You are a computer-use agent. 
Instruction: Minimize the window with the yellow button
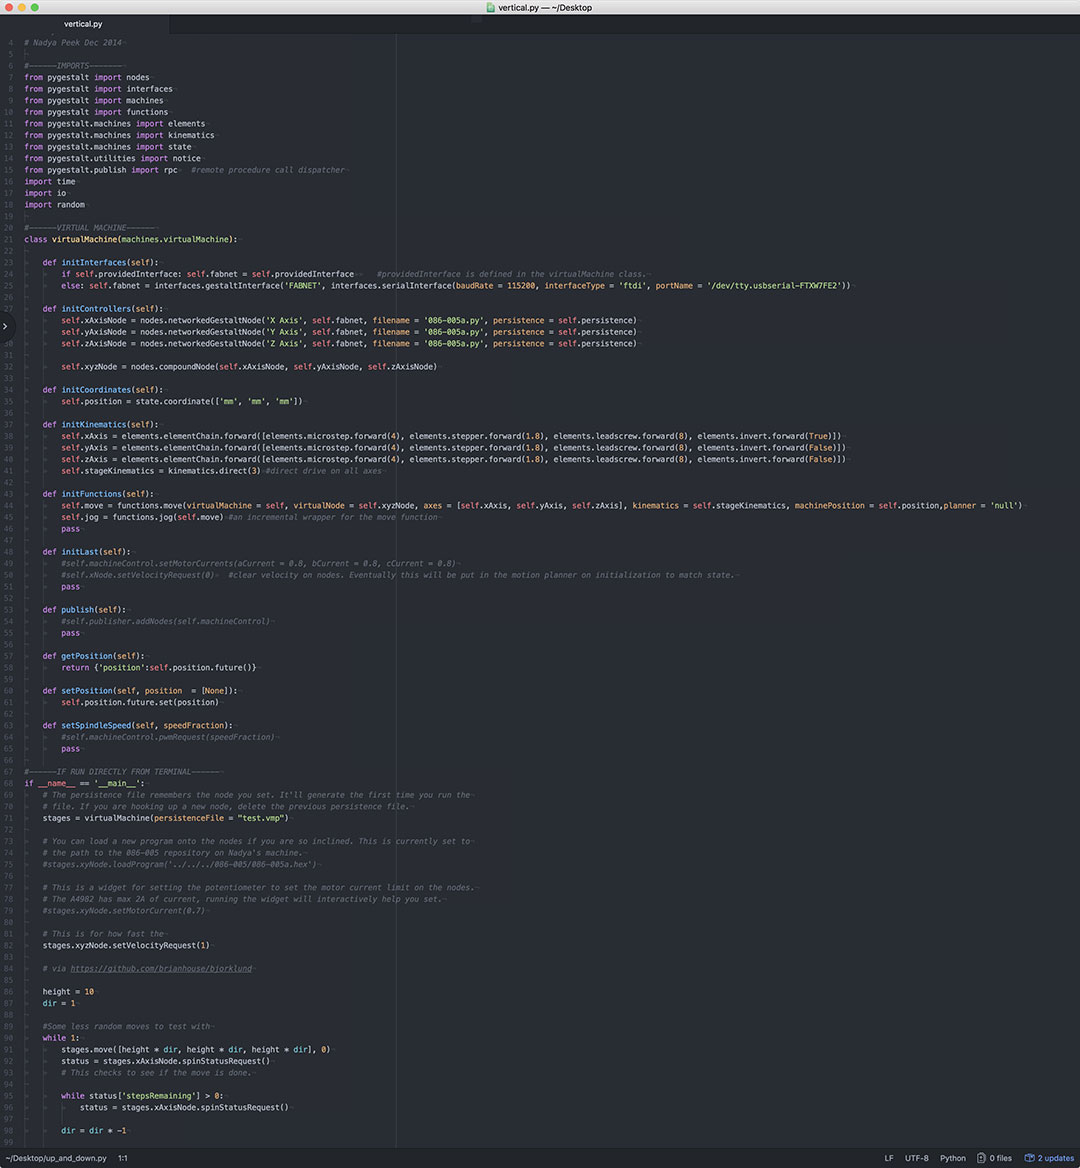point(22,7)
